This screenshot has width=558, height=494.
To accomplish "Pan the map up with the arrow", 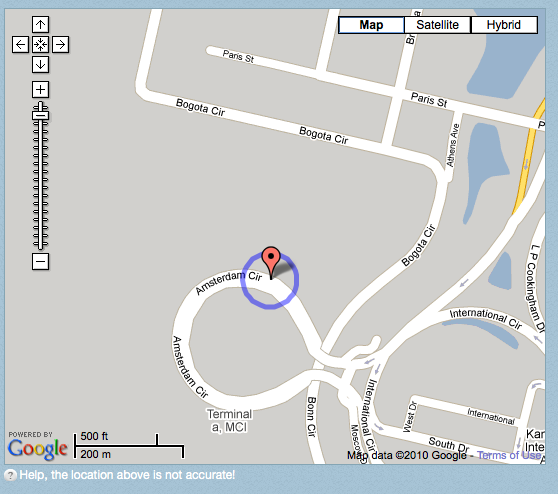I will click(40, 25).
